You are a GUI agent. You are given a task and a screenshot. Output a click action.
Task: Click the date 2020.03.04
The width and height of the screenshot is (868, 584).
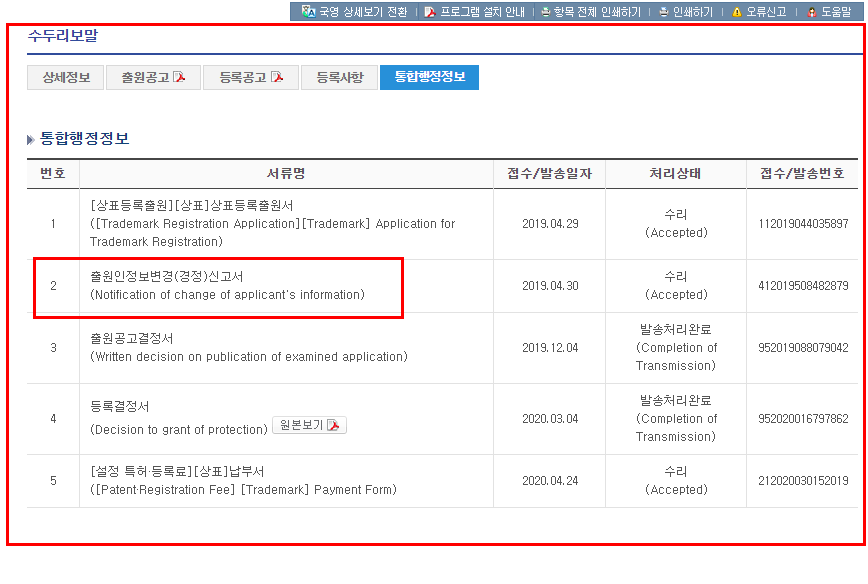pyautogui.click(x=550, y=418)
